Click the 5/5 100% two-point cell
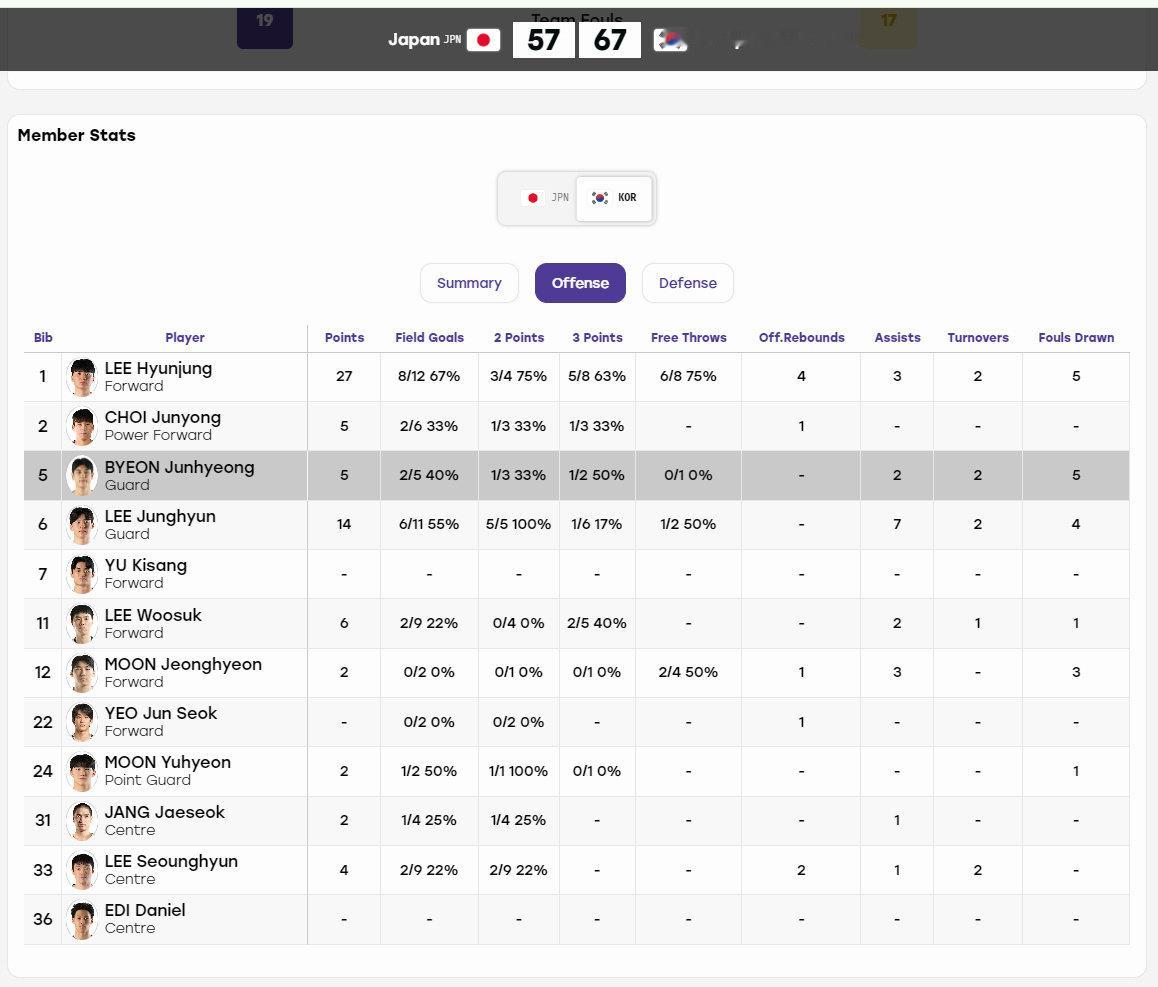The height and width of the screenshot is (987, 1158). tap(518, 525)
